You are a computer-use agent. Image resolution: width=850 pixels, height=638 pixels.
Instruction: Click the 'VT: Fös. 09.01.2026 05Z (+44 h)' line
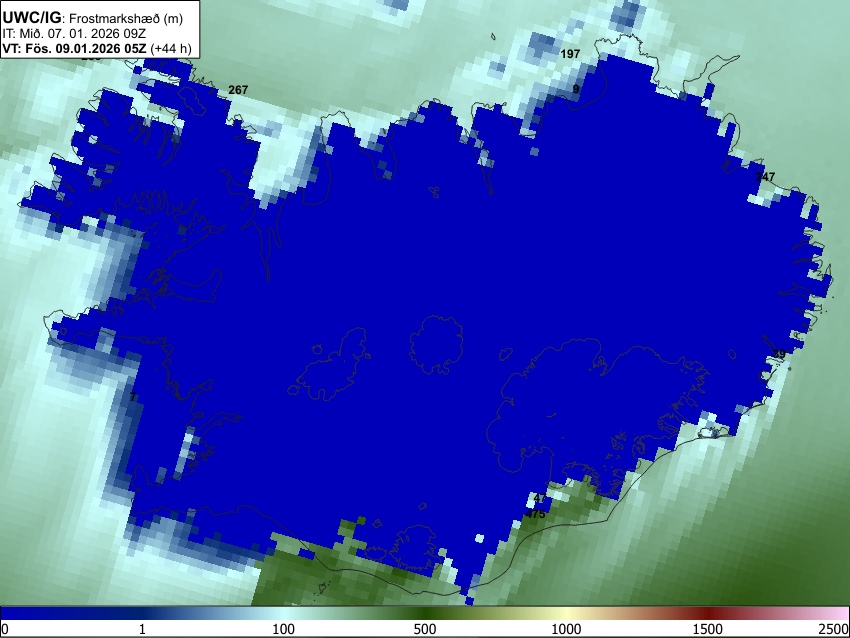click(96, 48)
